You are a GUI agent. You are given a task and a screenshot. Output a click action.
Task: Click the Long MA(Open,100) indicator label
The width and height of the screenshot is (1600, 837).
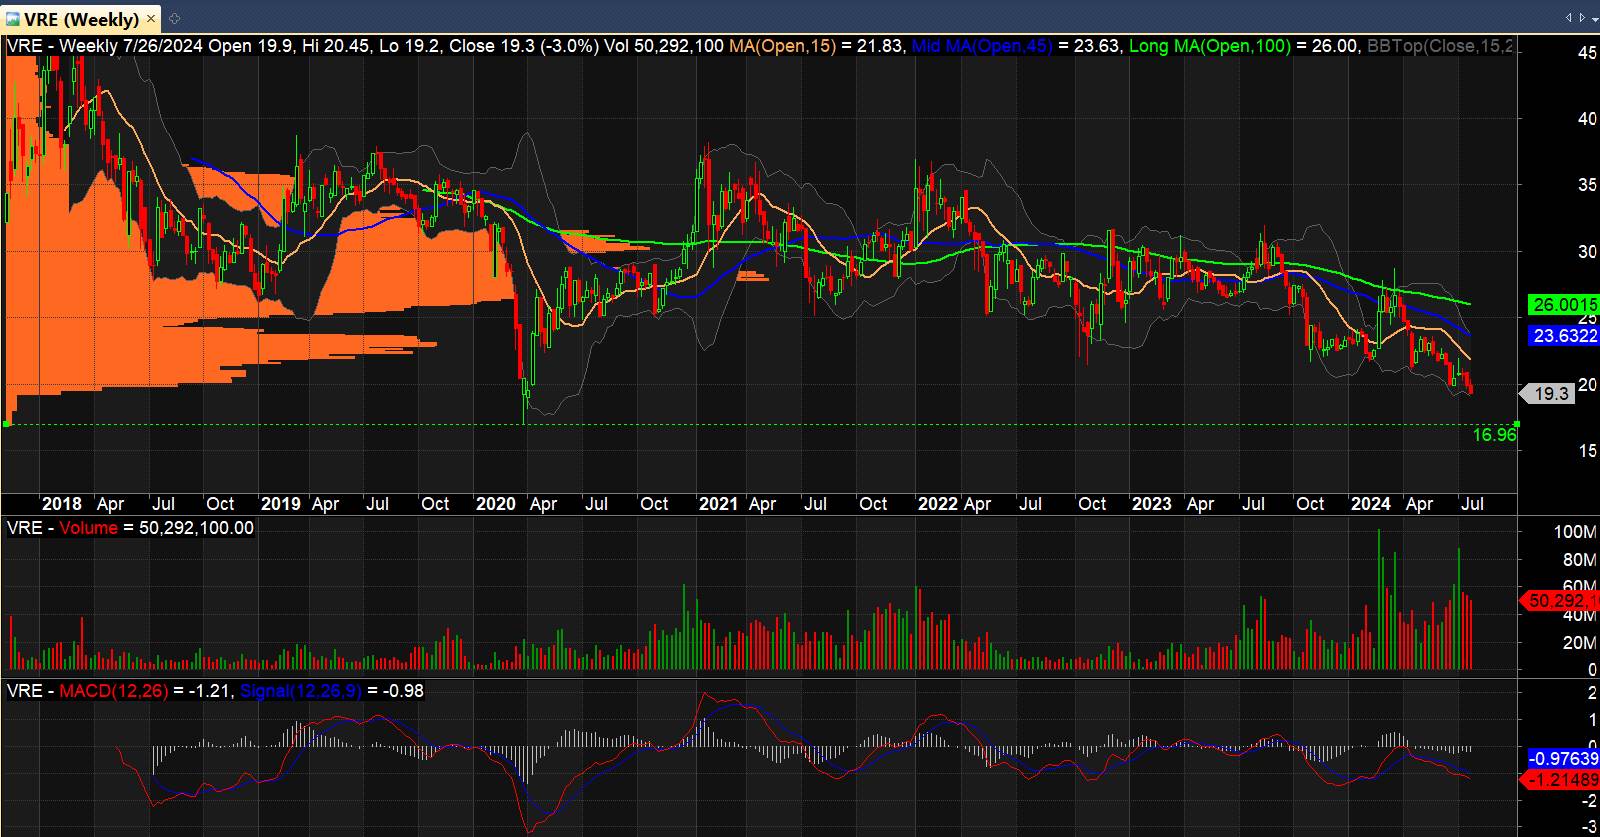pos(1209,46)
